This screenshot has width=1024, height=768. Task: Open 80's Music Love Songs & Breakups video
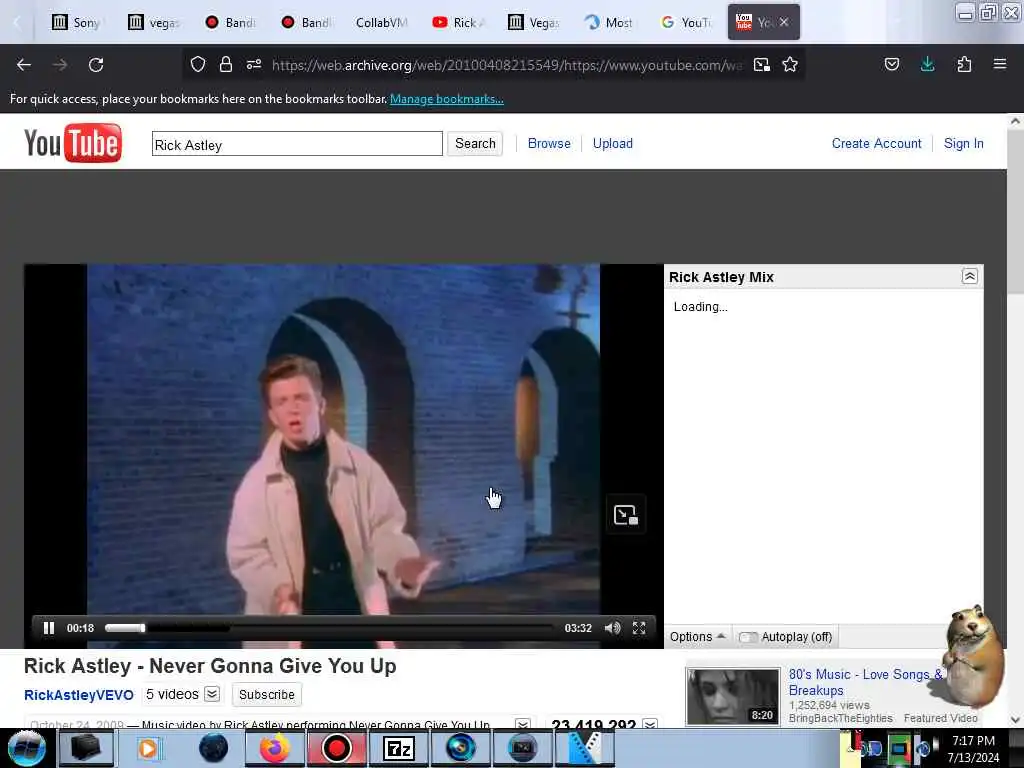point(865,682)
